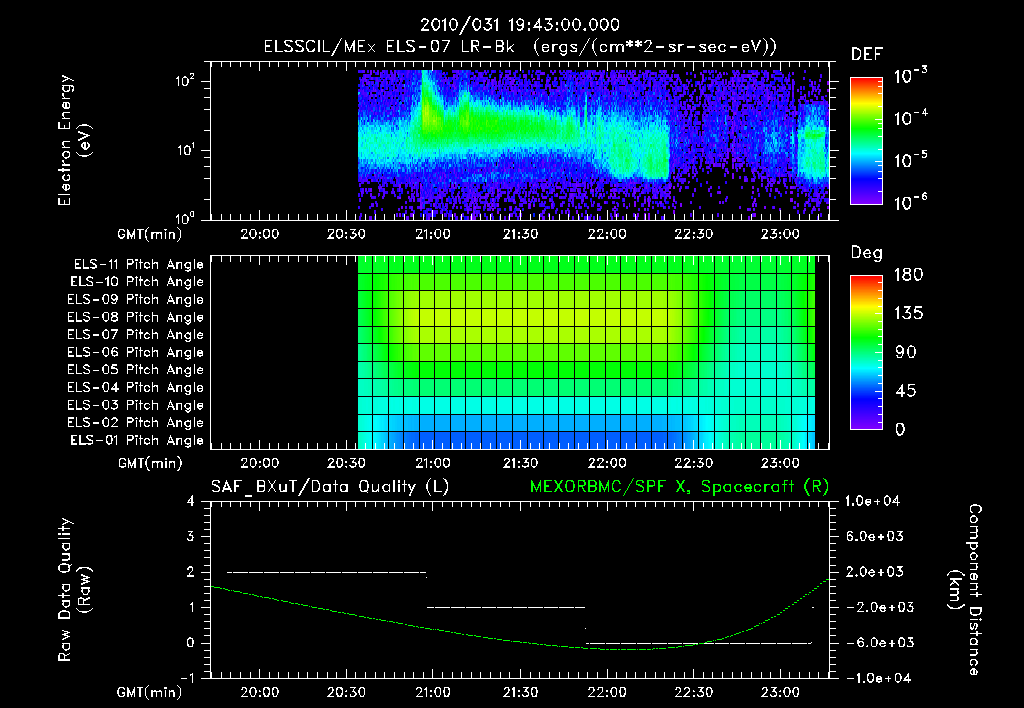Viewport: 1024px width, 708px height.
Task: Click the Component Distance (km) axis label
Action: (x=965, y=589)
